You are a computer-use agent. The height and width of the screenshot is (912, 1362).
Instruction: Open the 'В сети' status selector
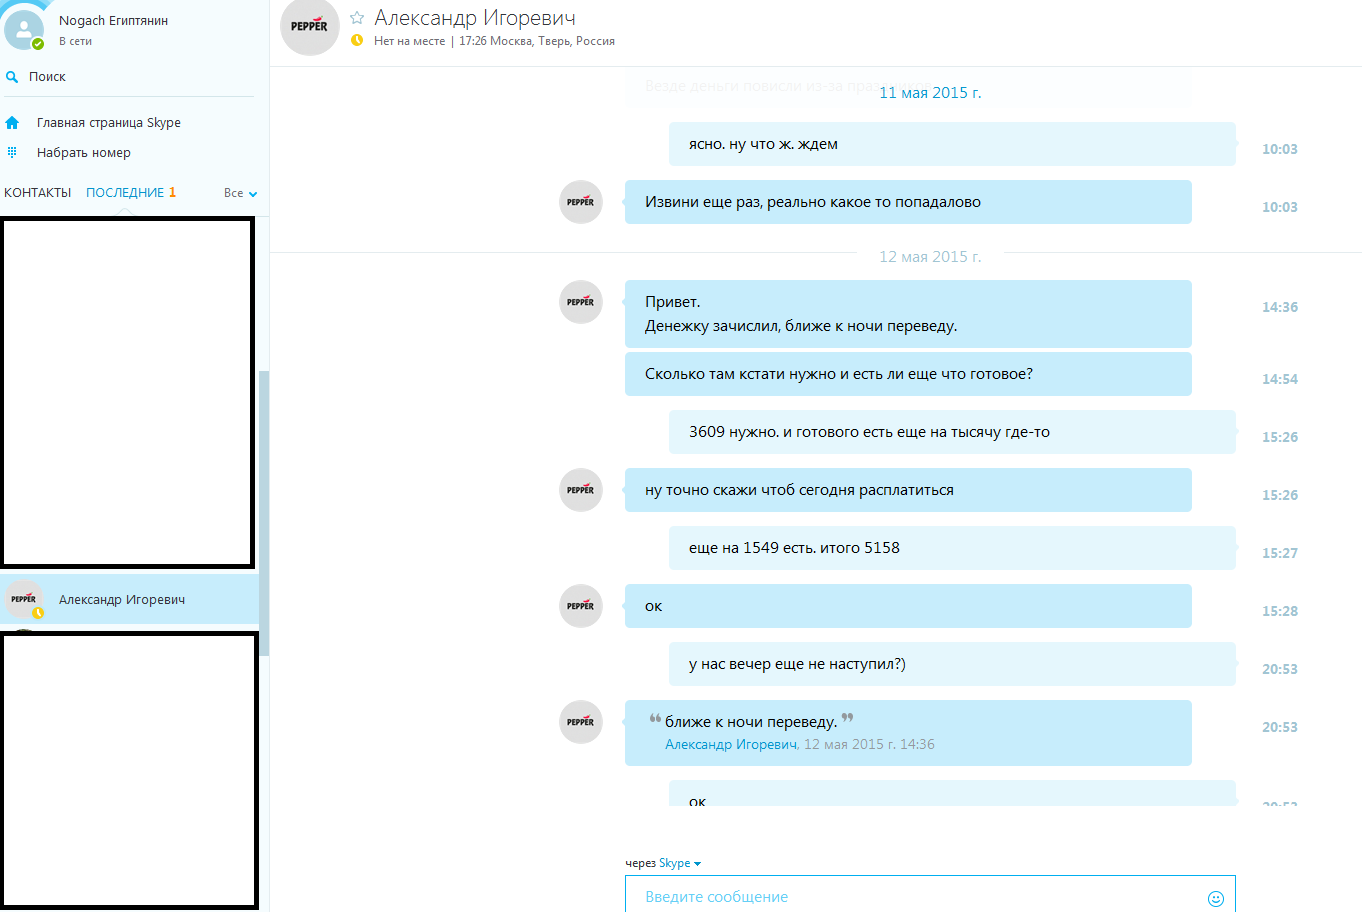(75, 42)
